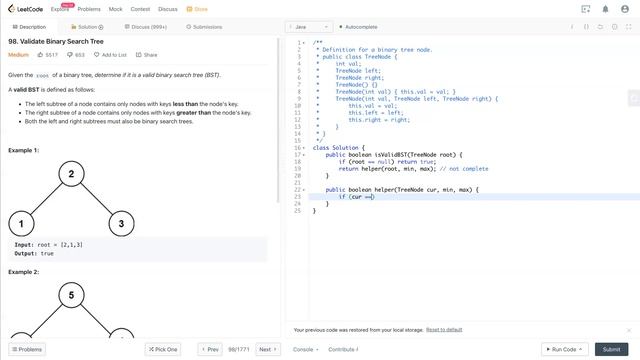The height and width of the screenshot is (360, 640).
Task: Click Run Code
Action: click(x=564, y=349)
